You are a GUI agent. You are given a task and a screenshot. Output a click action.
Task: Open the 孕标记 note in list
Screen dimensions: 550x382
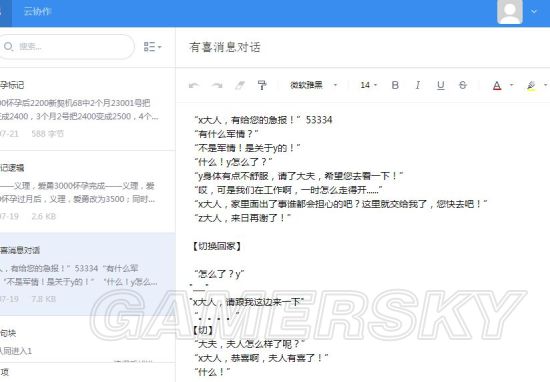coord(88,109)
